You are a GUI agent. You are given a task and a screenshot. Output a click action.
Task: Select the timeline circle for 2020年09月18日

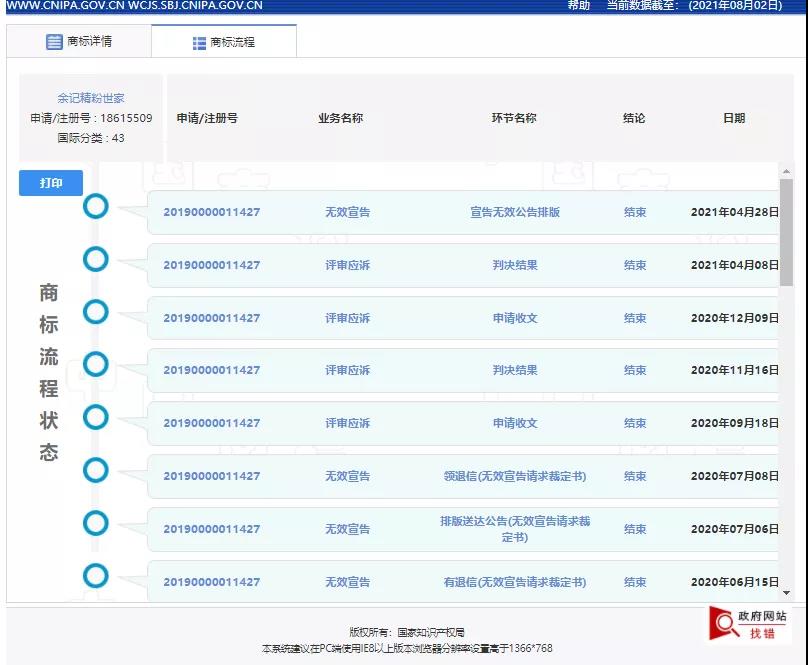[96, 417]
